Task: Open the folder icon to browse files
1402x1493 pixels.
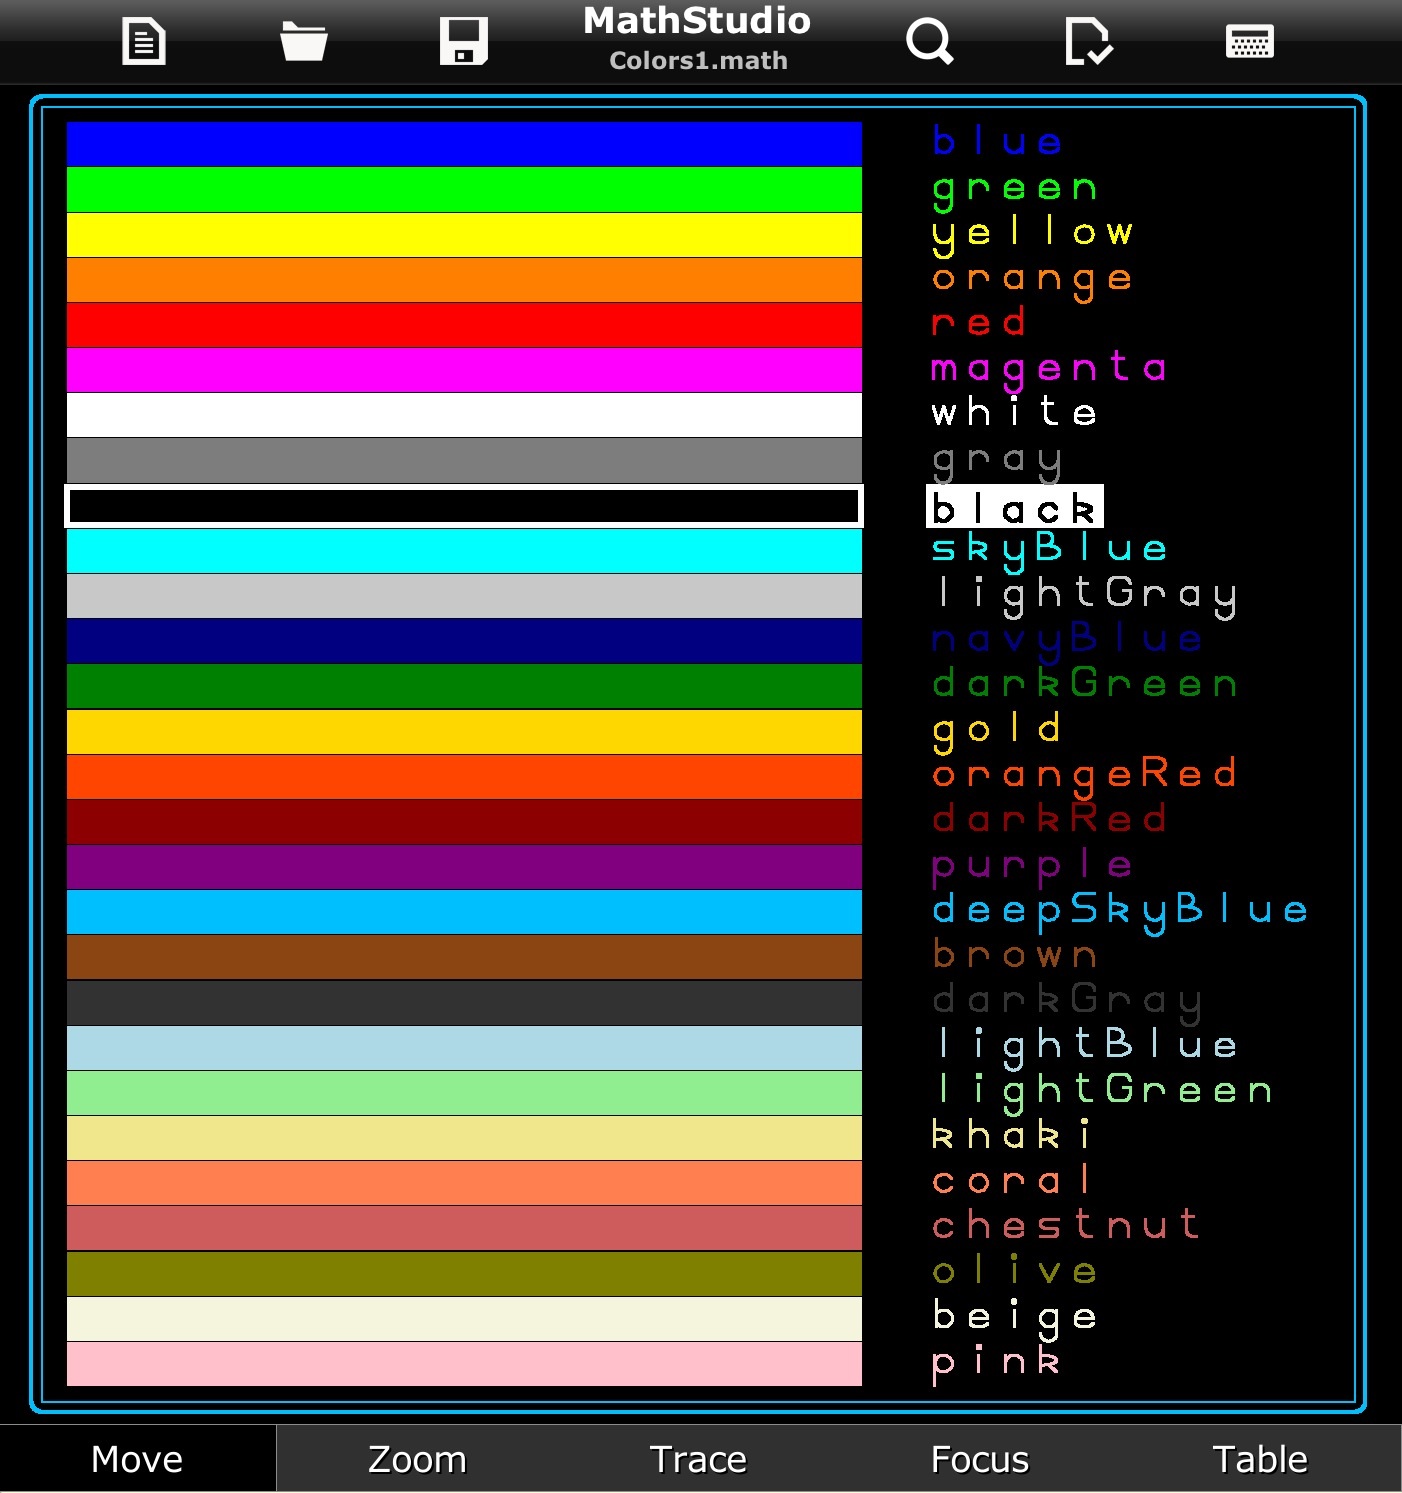Action: pyautogui.click(x=303, y=42)
